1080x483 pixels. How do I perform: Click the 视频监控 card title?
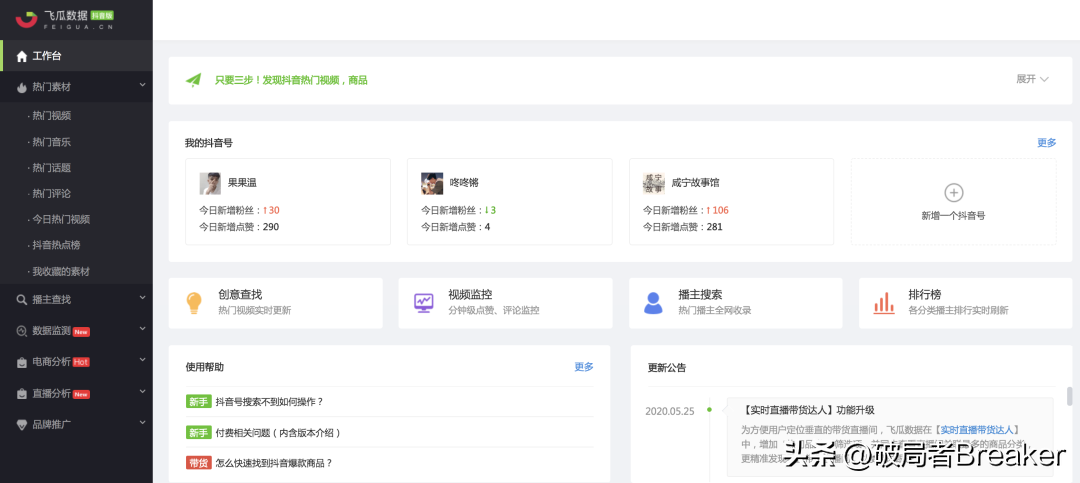click(470, 294)
